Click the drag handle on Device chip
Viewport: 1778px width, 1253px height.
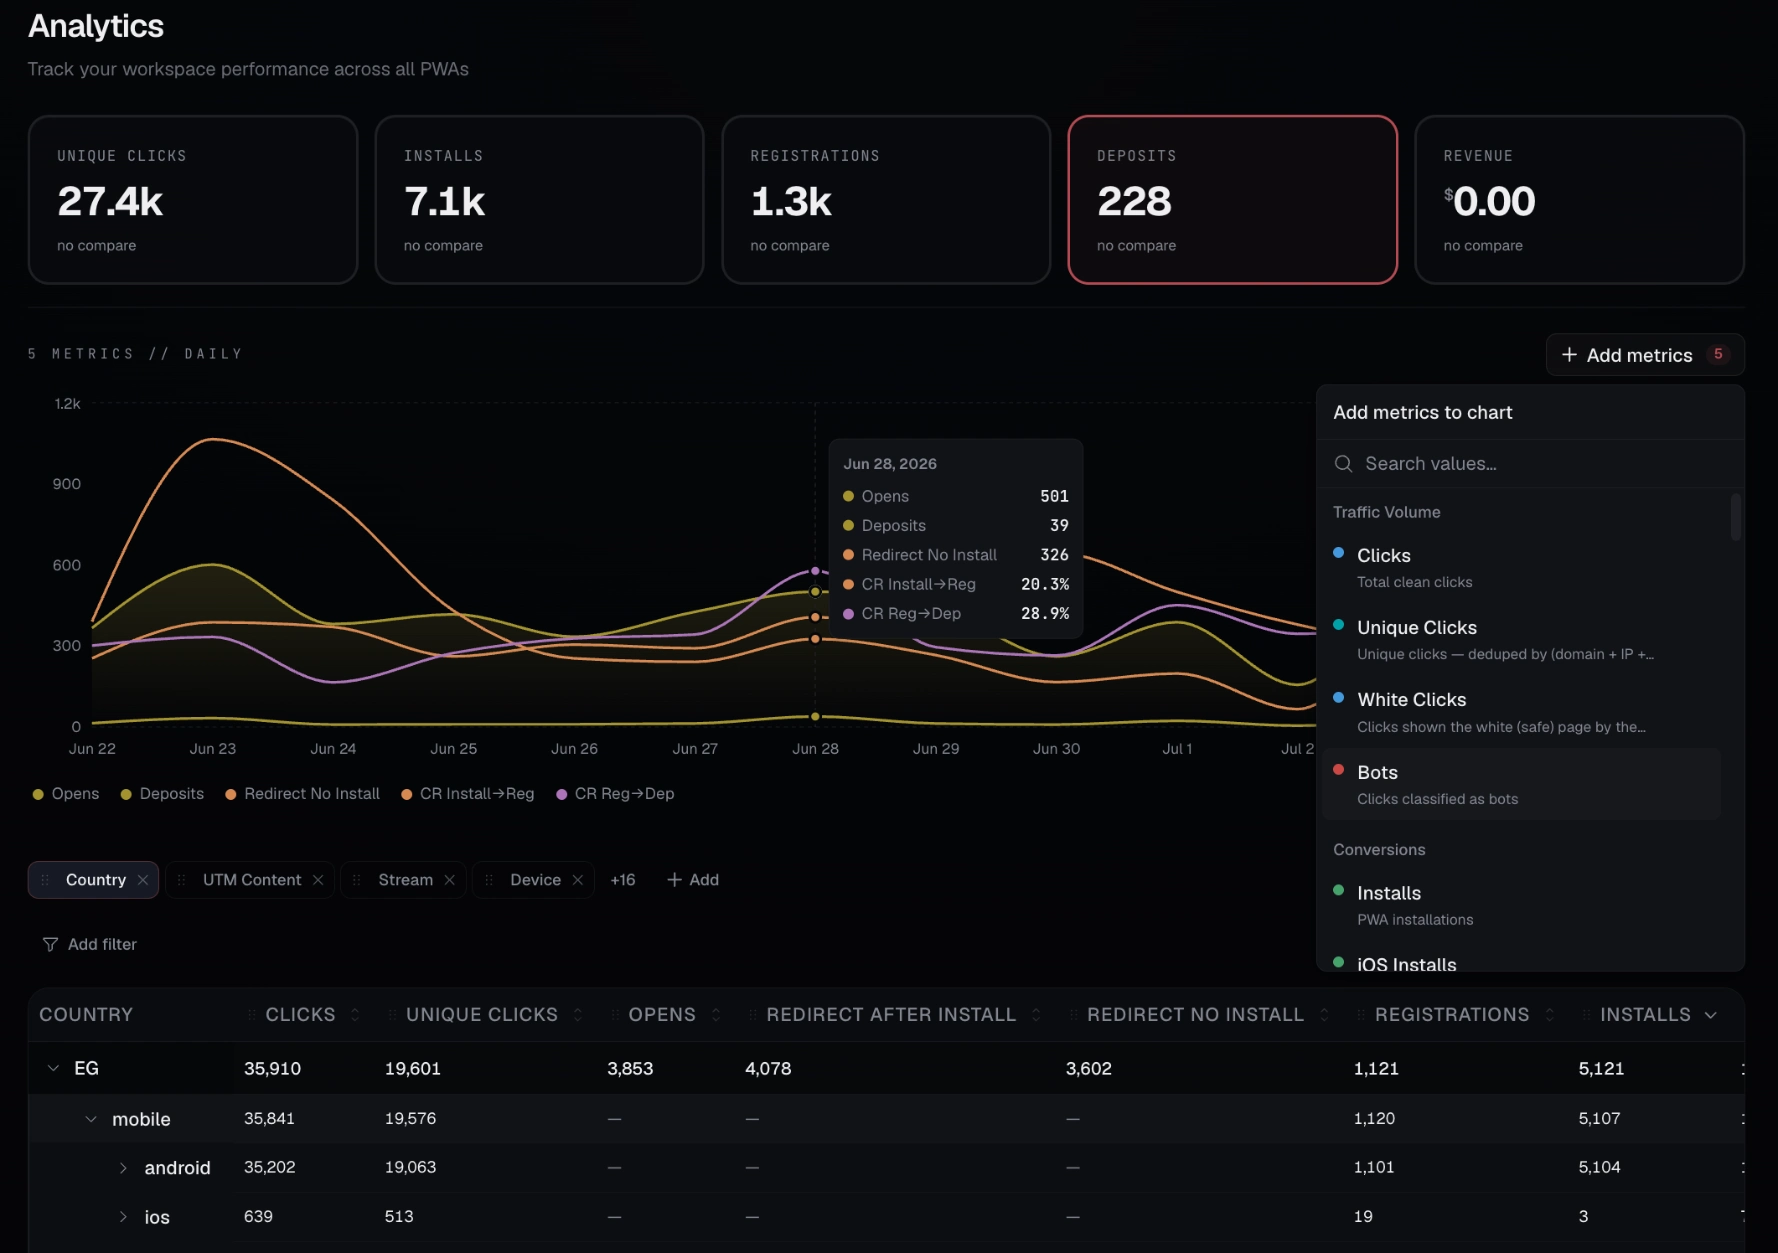[x=489, y=880]
